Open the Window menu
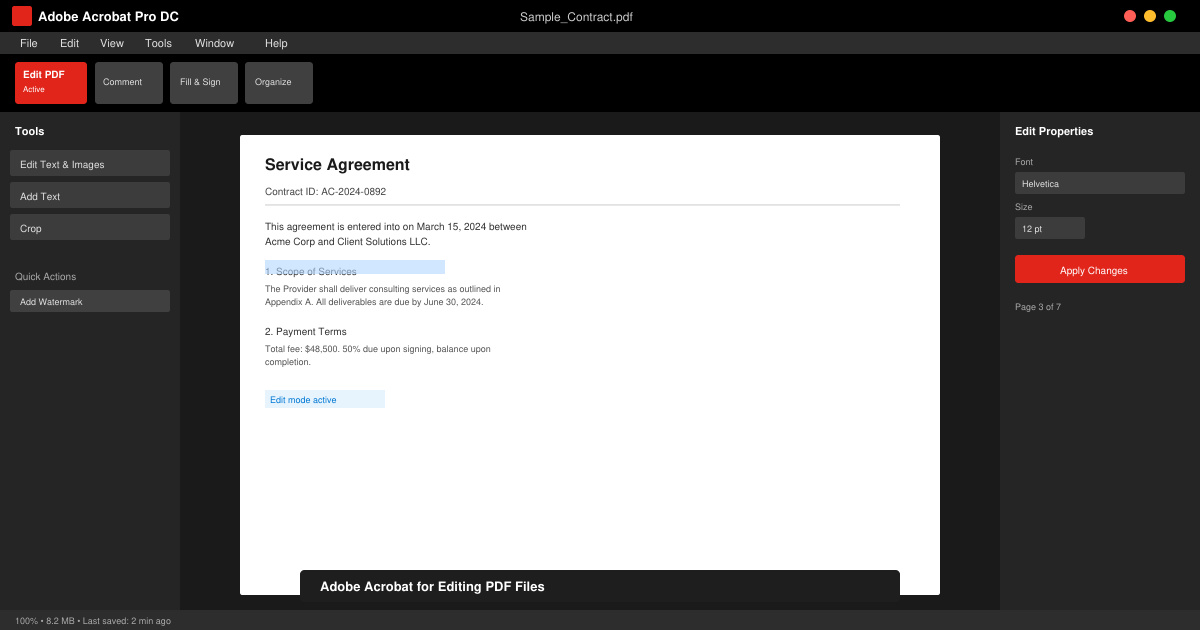1200x630 pixels. coord(214,43)
